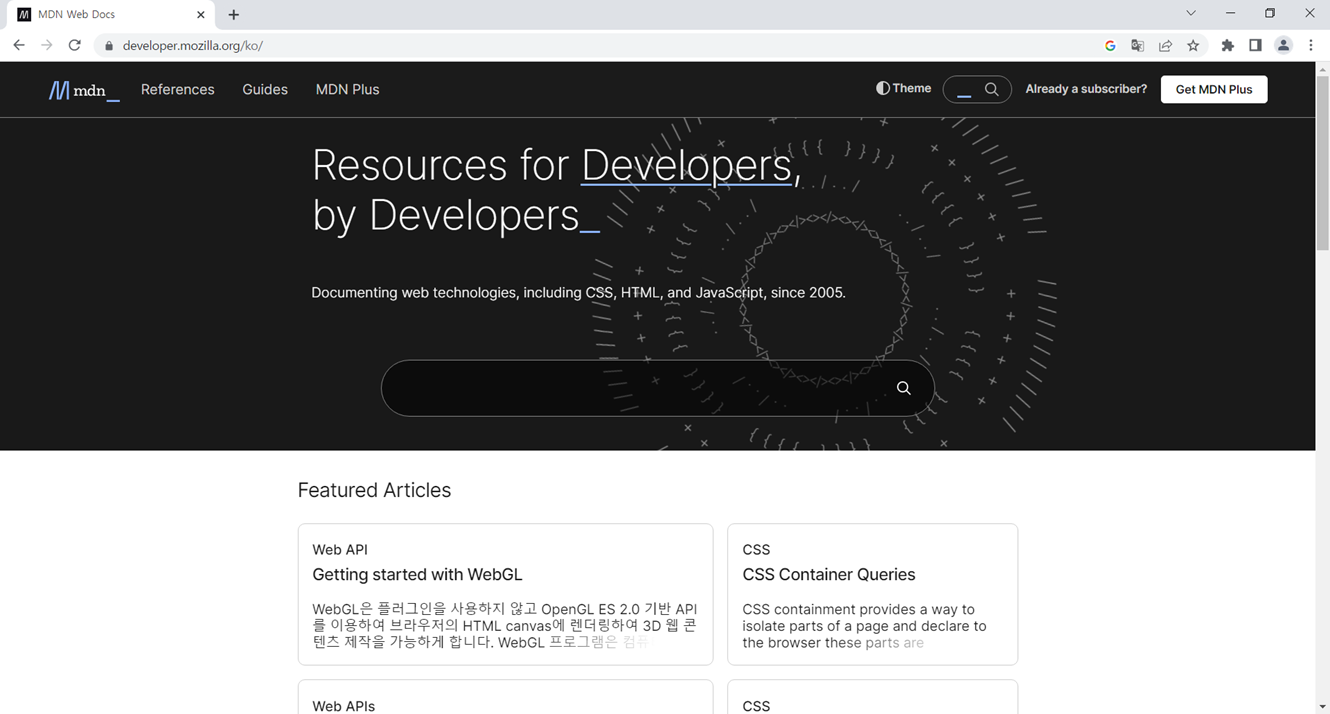Image resolution: width=1330 pixels, height=714 pixels.
Task: Go forward in browser history
Action: (x=46, y=45)
